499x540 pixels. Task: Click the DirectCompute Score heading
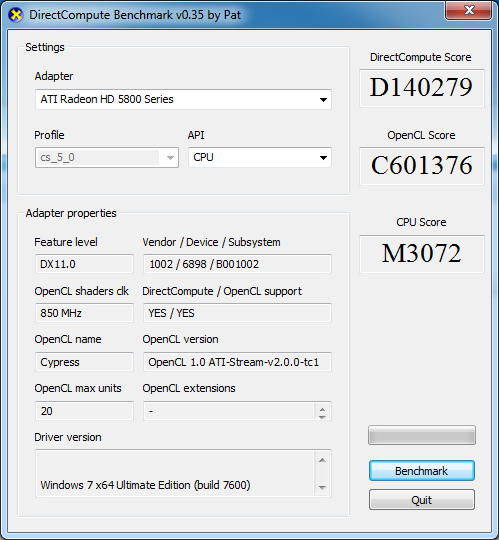(420, 57)
